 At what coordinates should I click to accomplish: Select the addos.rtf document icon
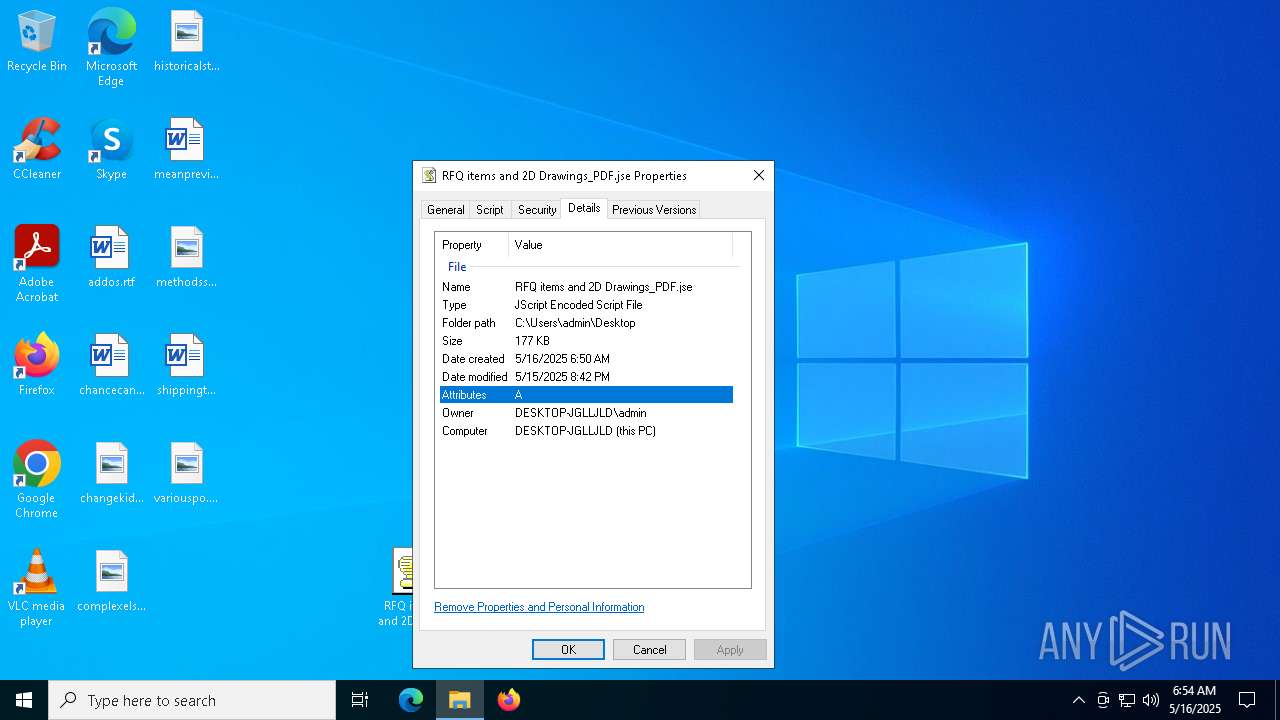point(111,257)
